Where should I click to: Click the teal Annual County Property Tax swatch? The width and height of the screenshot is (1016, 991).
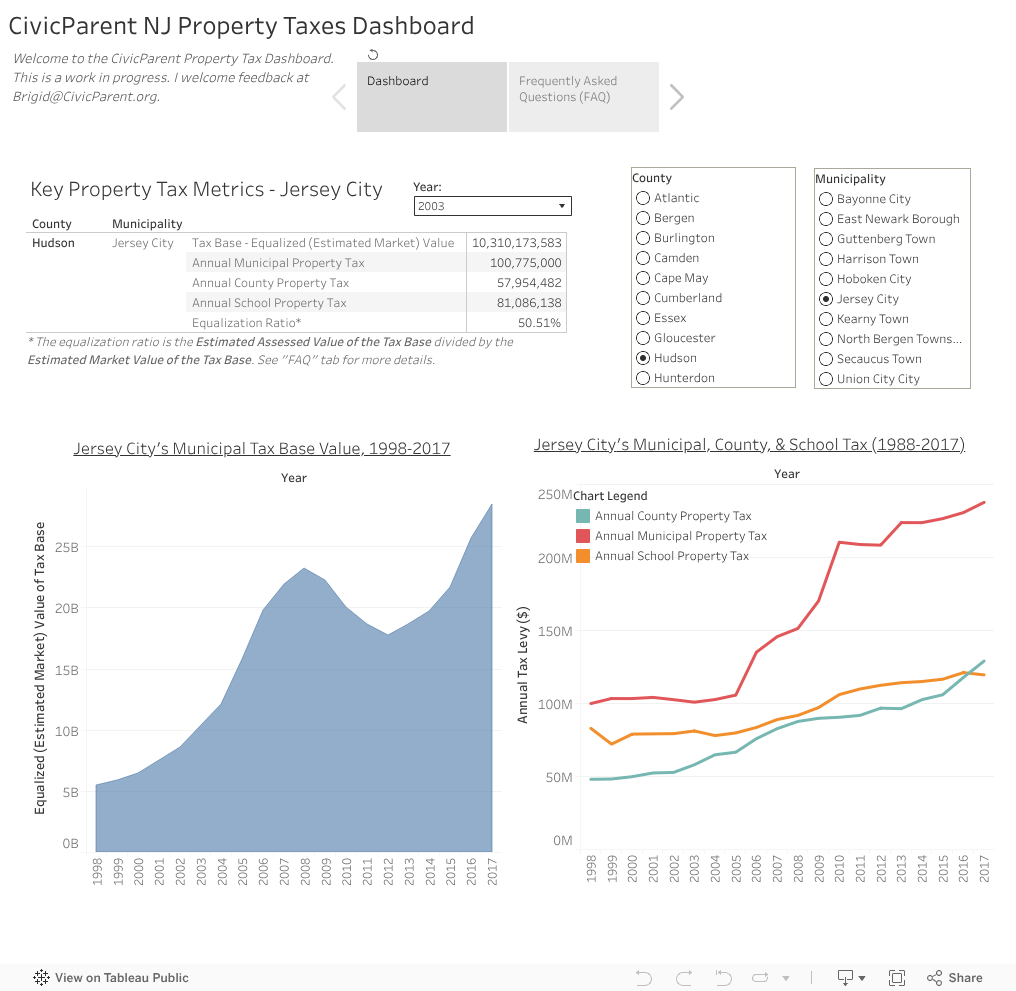tap(583, 516)
